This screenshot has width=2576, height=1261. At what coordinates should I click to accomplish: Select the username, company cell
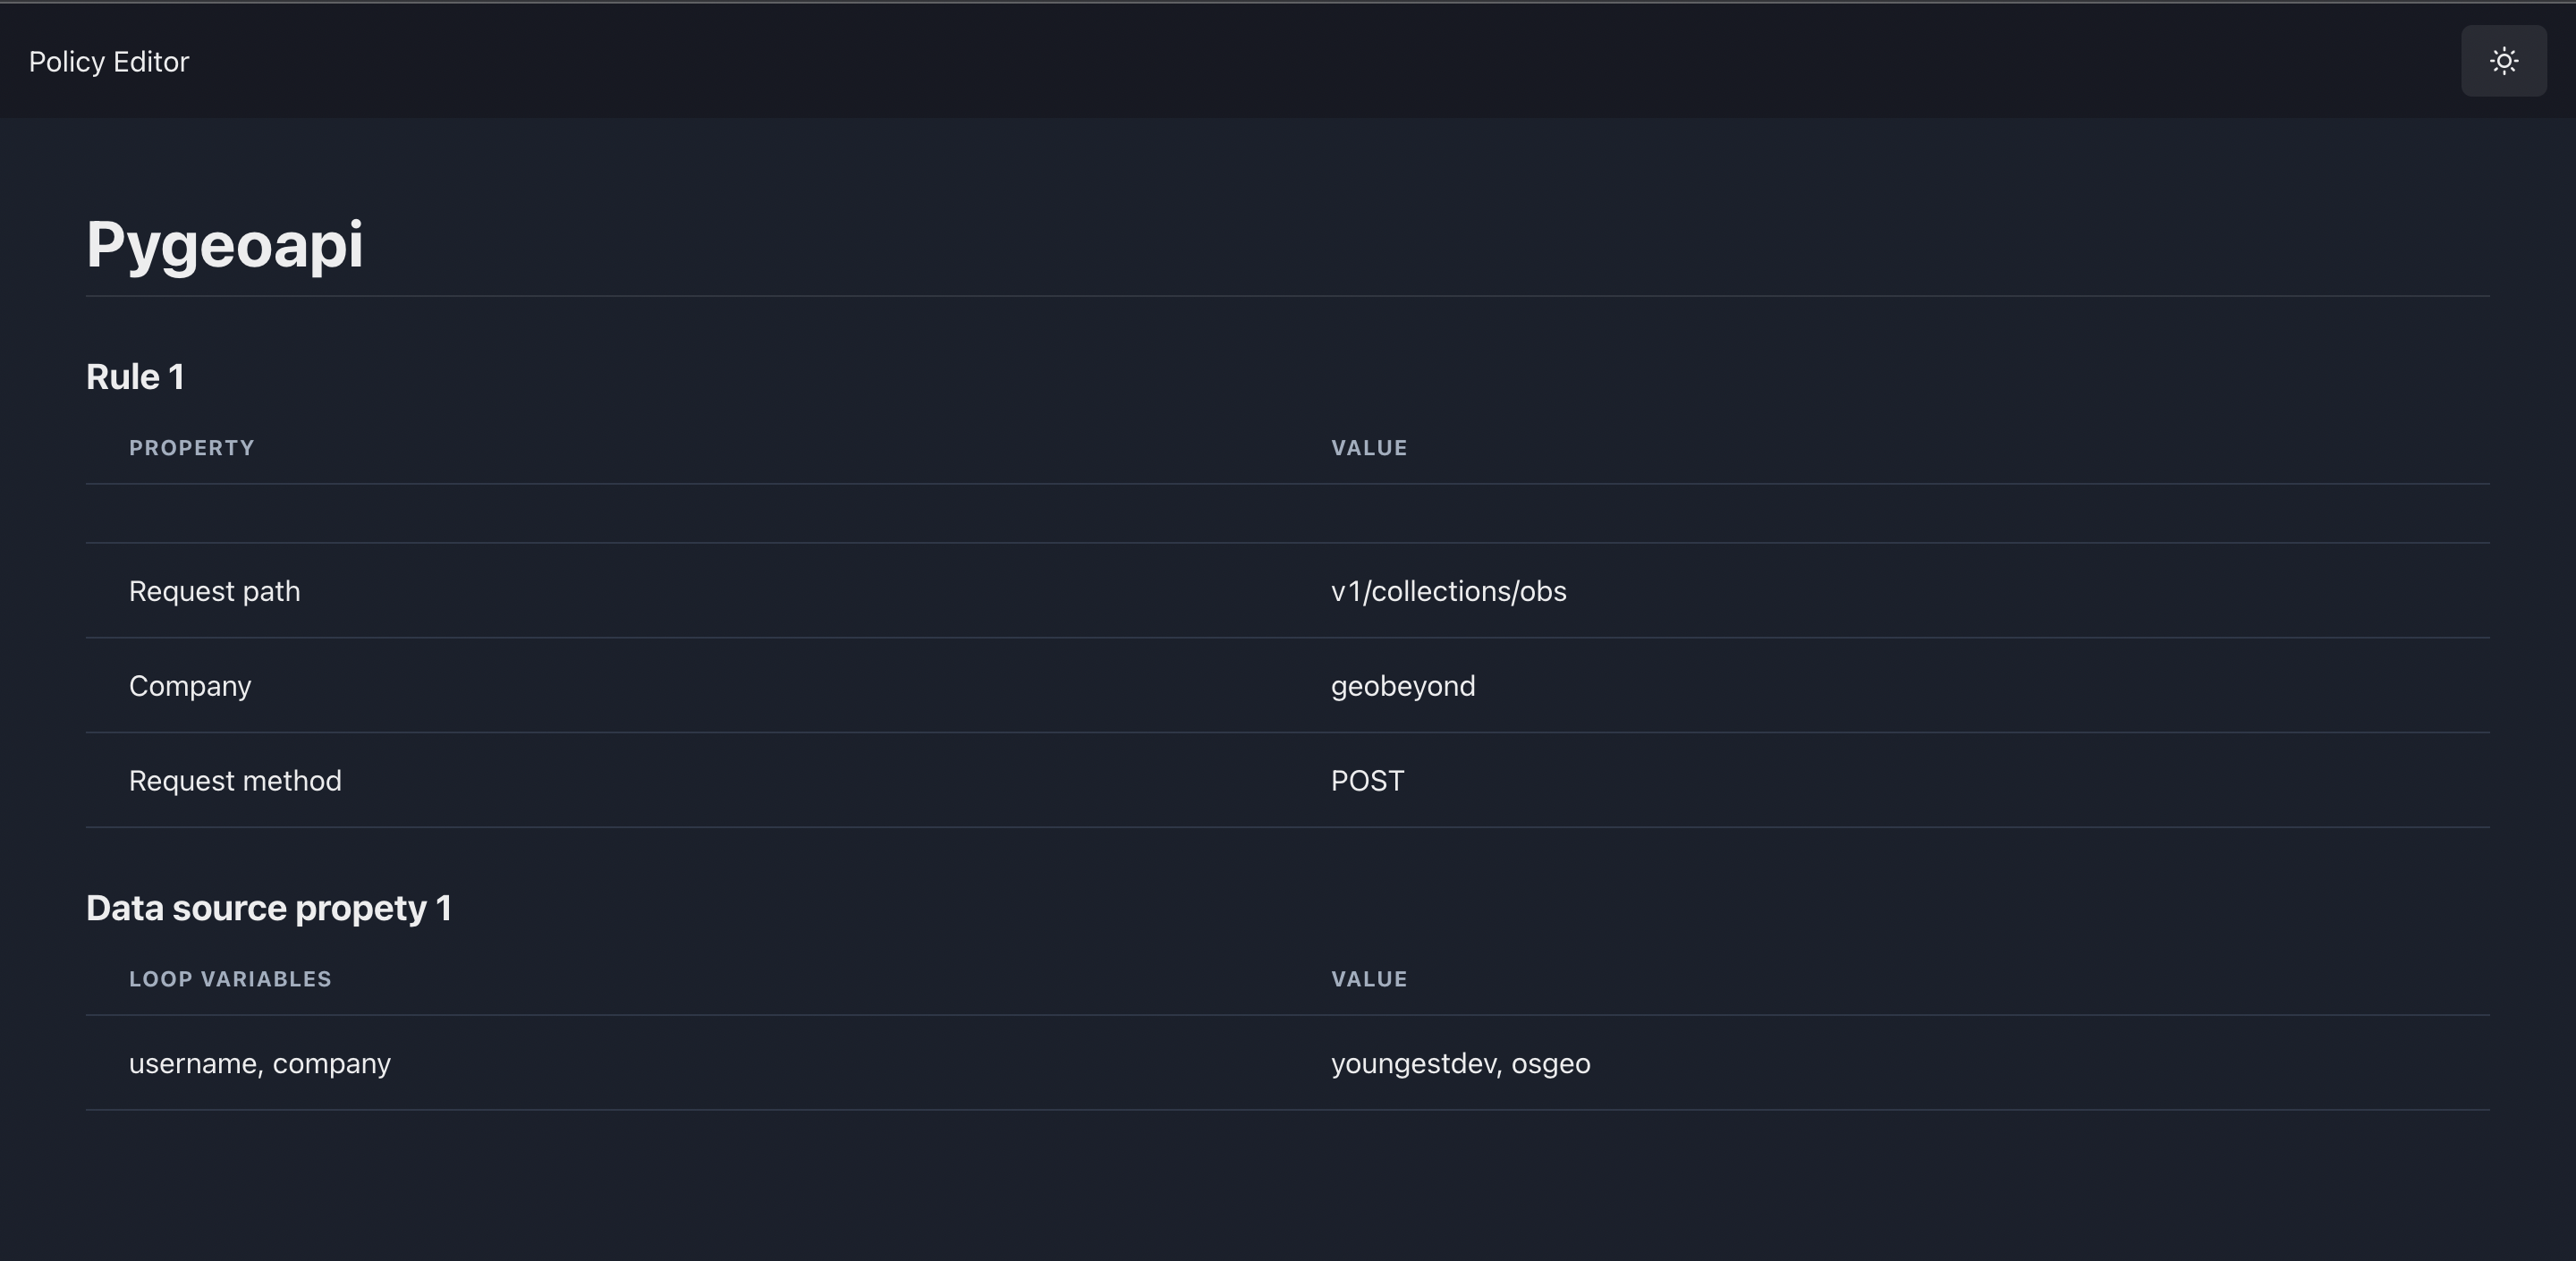pyautogui.click(x=260, y=1063)
